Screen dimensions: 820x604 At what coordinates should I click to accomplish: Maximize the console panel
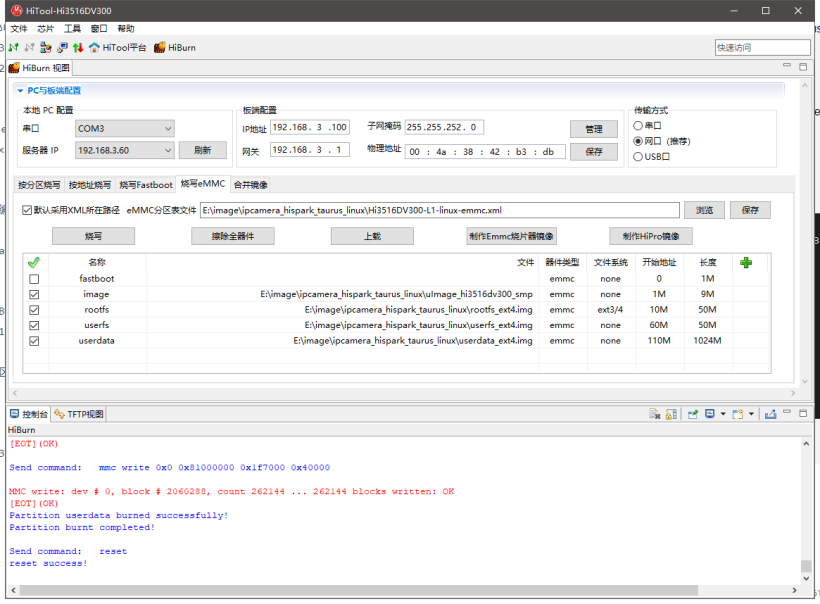(803, 413)
